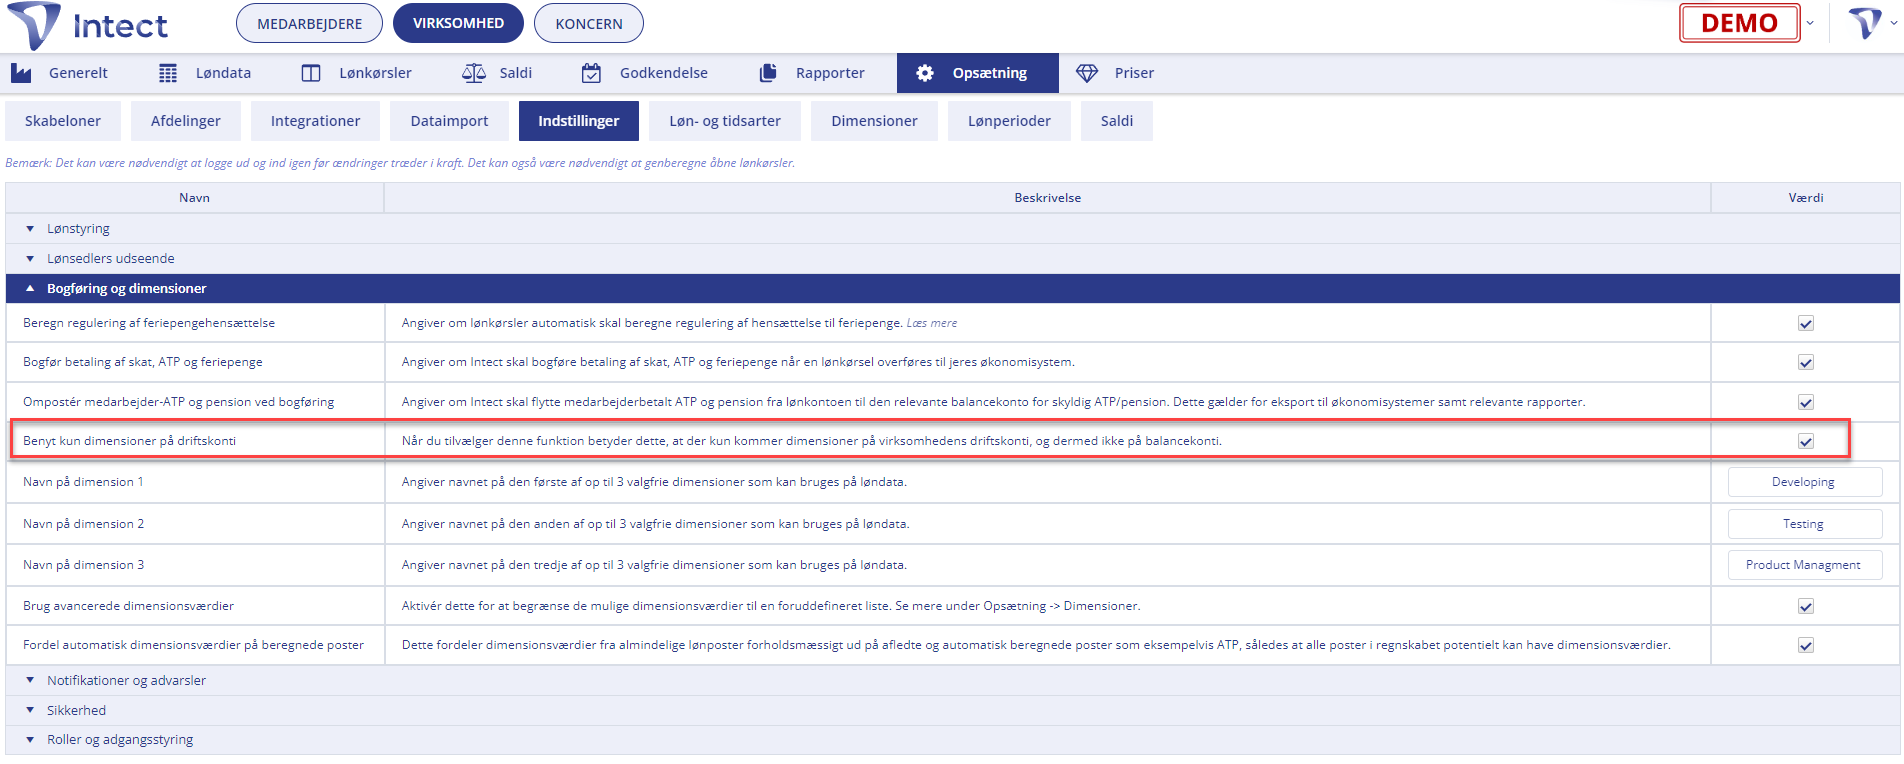Switch to Dimensioner tab
This screenshot has height=764, width=1904.
pos(874,121)
